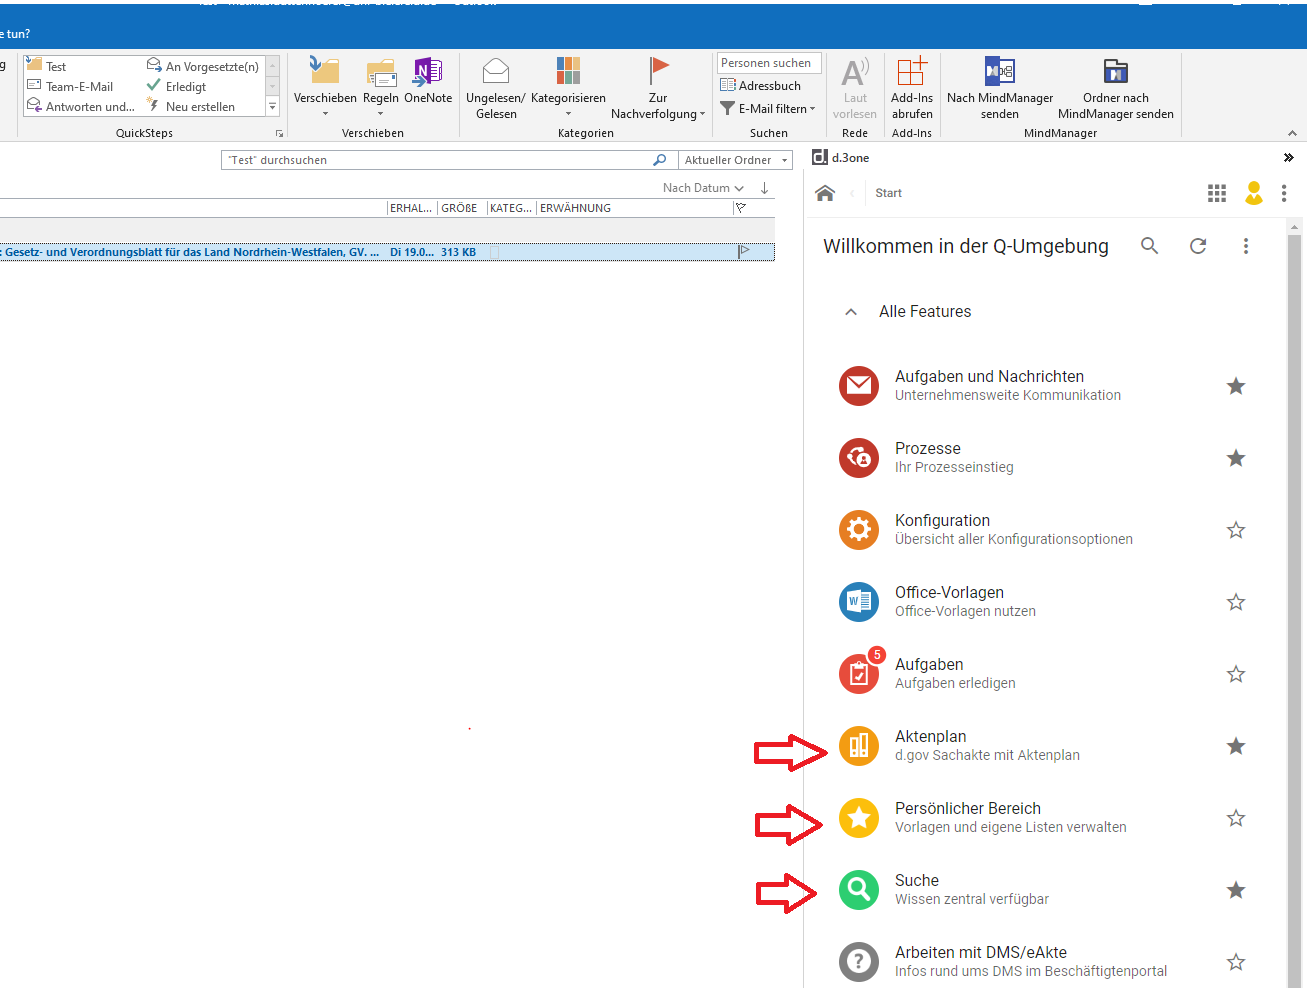Send the mail to OneNote
This screenshot has height=988, width=1307.
pos(428,82)
